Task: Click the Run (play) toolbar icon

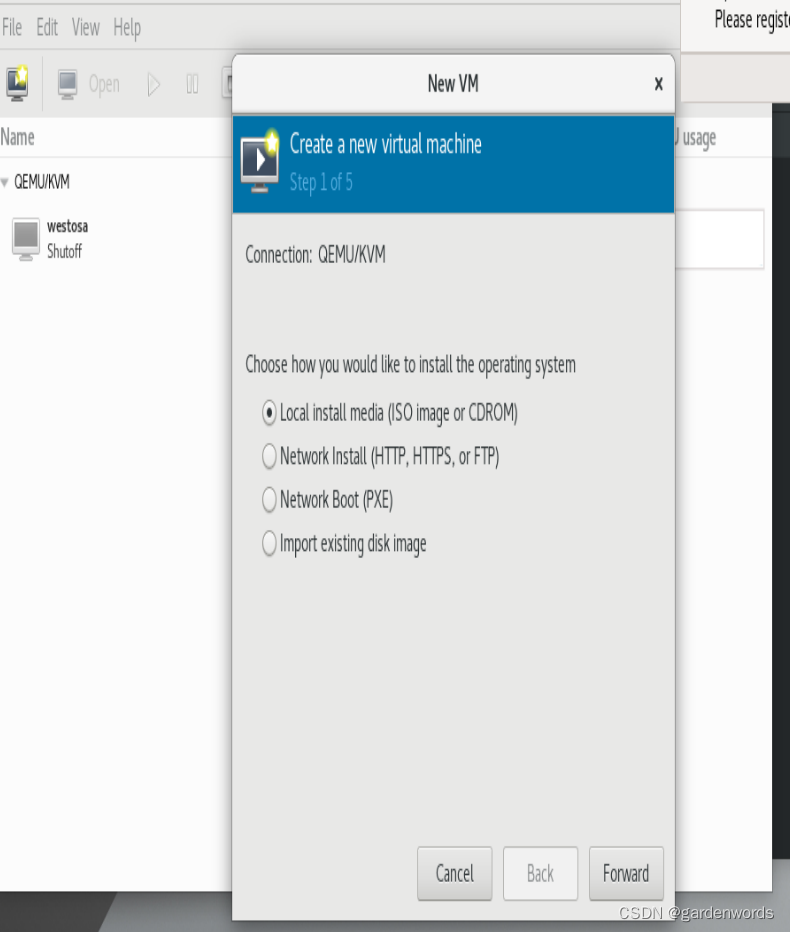Action: click(x=153, y=84)
